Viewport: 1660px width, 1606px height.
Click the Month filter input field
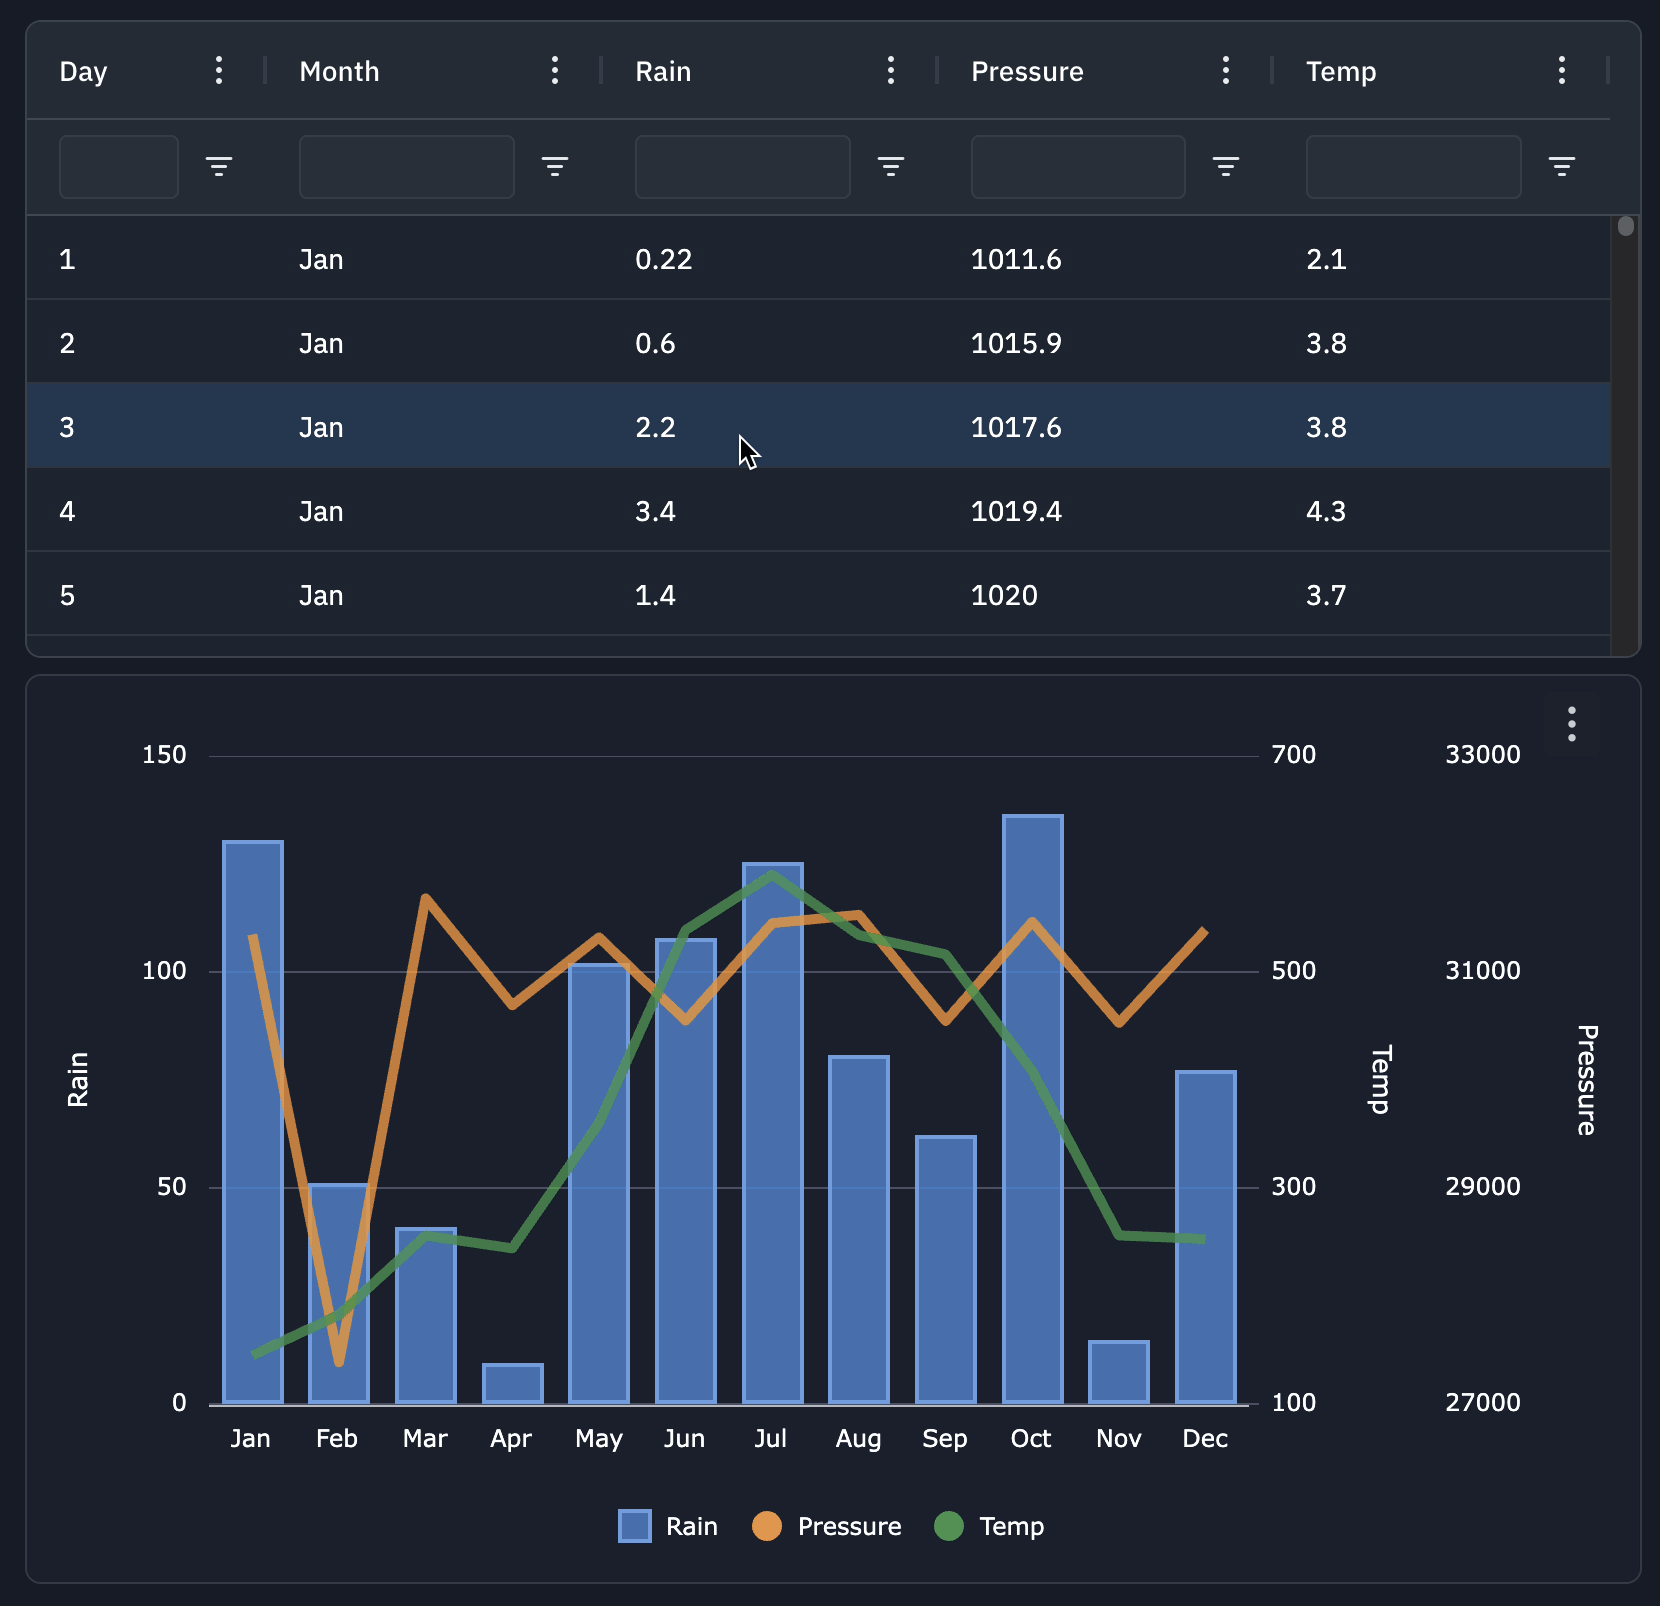pyautogui.click(x=407, y=167)
